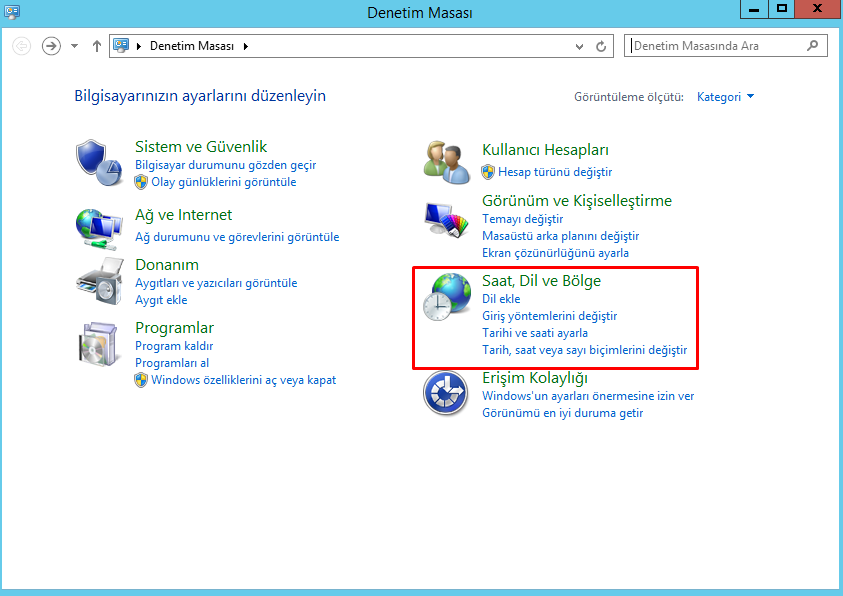This screenshot has height=596, width=843.
Task: Maximize the Denetim Masası window
Action: (782, 9)
